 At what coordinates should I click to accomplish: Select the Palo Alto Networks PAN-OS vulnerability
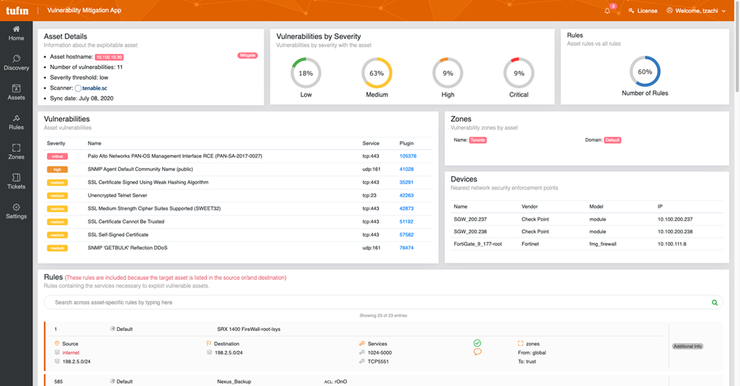click(175, 156)
